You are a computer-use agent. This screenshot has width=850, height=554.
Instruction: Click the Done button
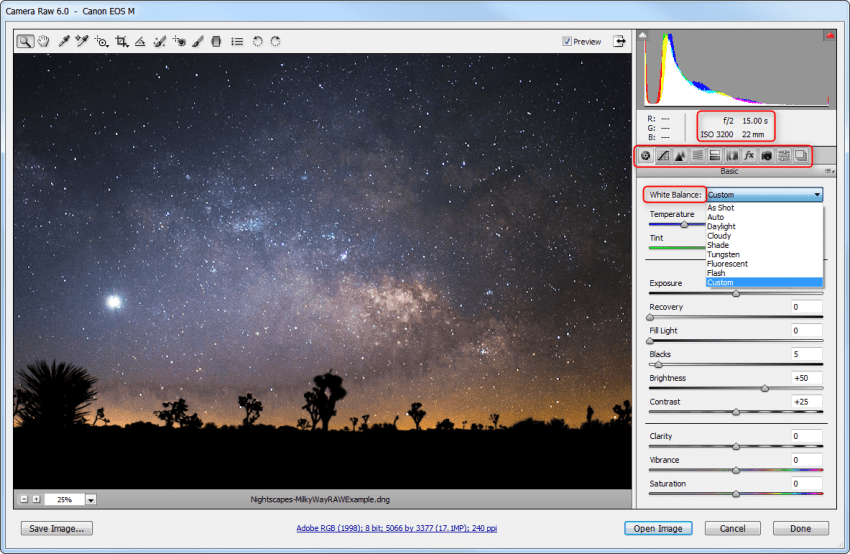coord(800,529)
